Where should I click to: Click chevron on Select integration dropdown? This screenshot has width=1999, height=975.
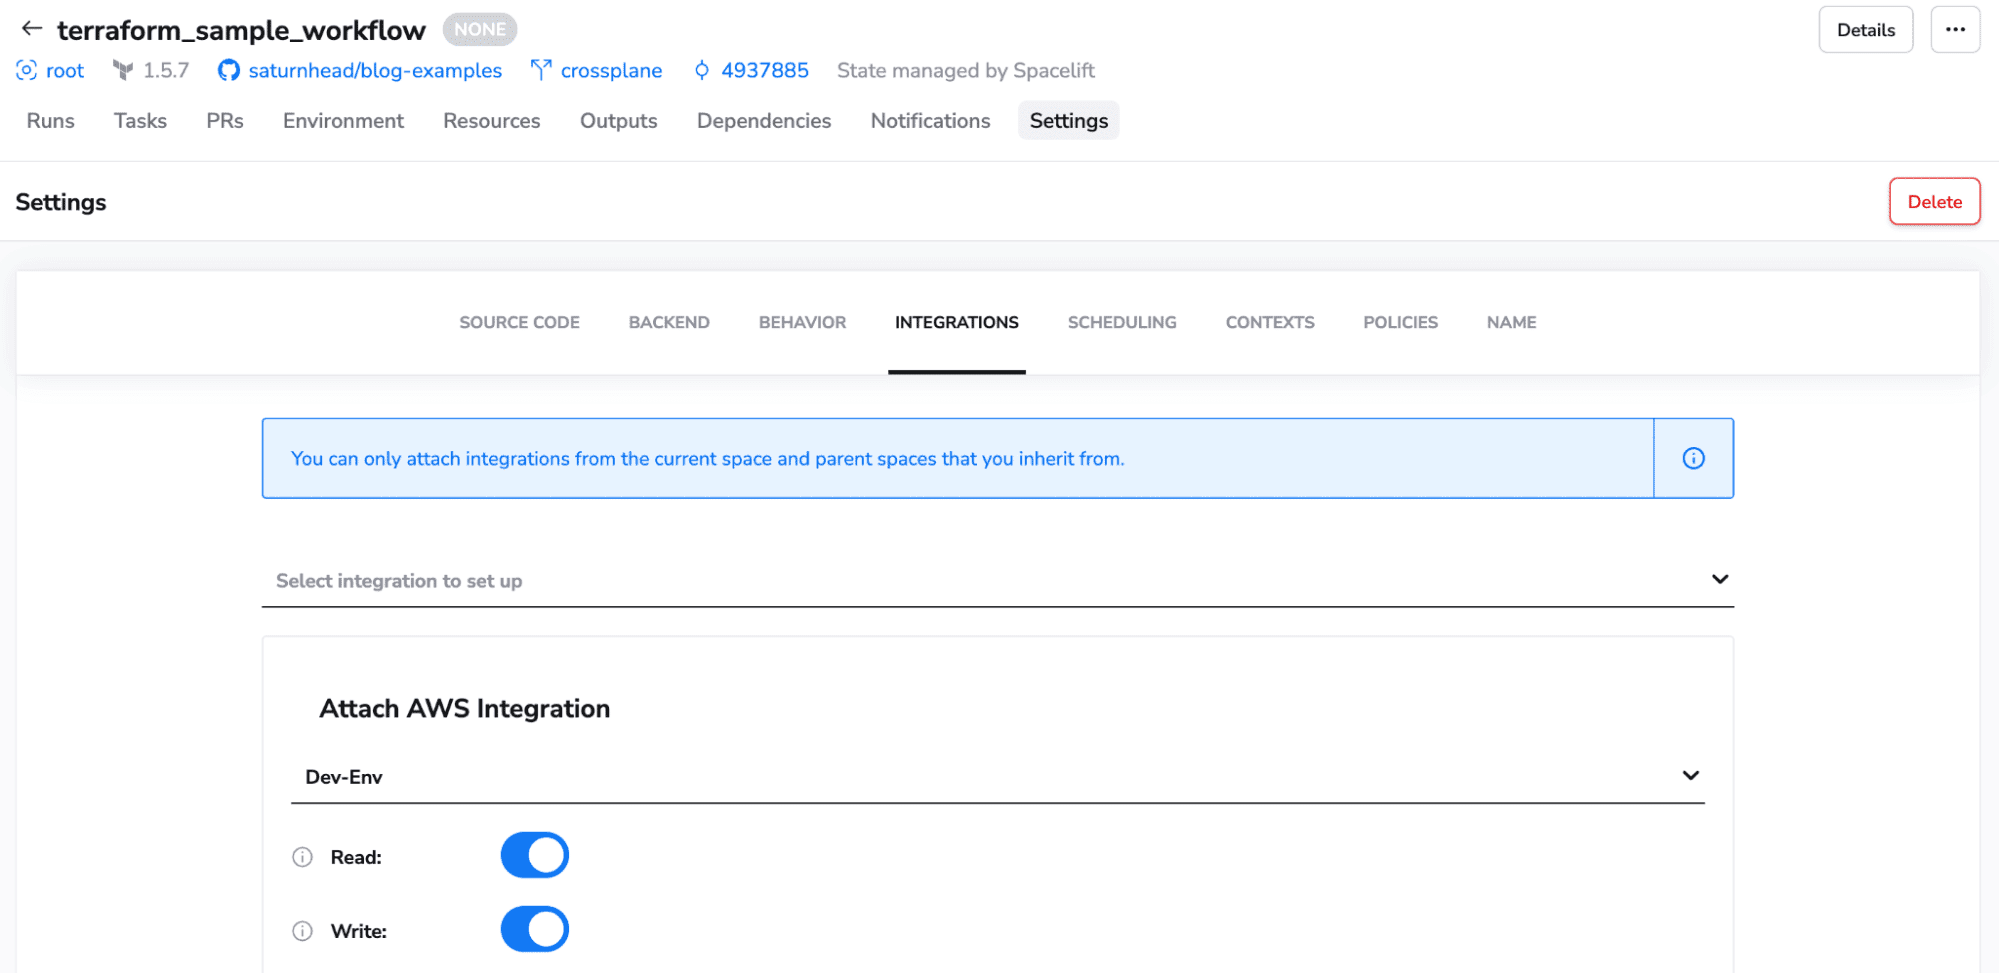1719,579
